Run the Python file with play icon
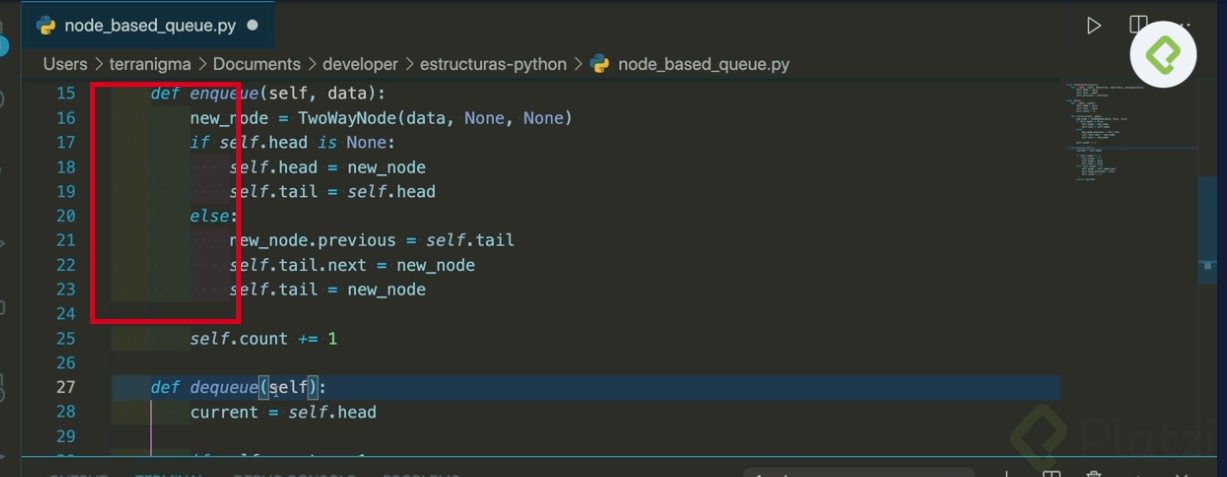This screenshot has width=1227, height=477. [1094, 25]
